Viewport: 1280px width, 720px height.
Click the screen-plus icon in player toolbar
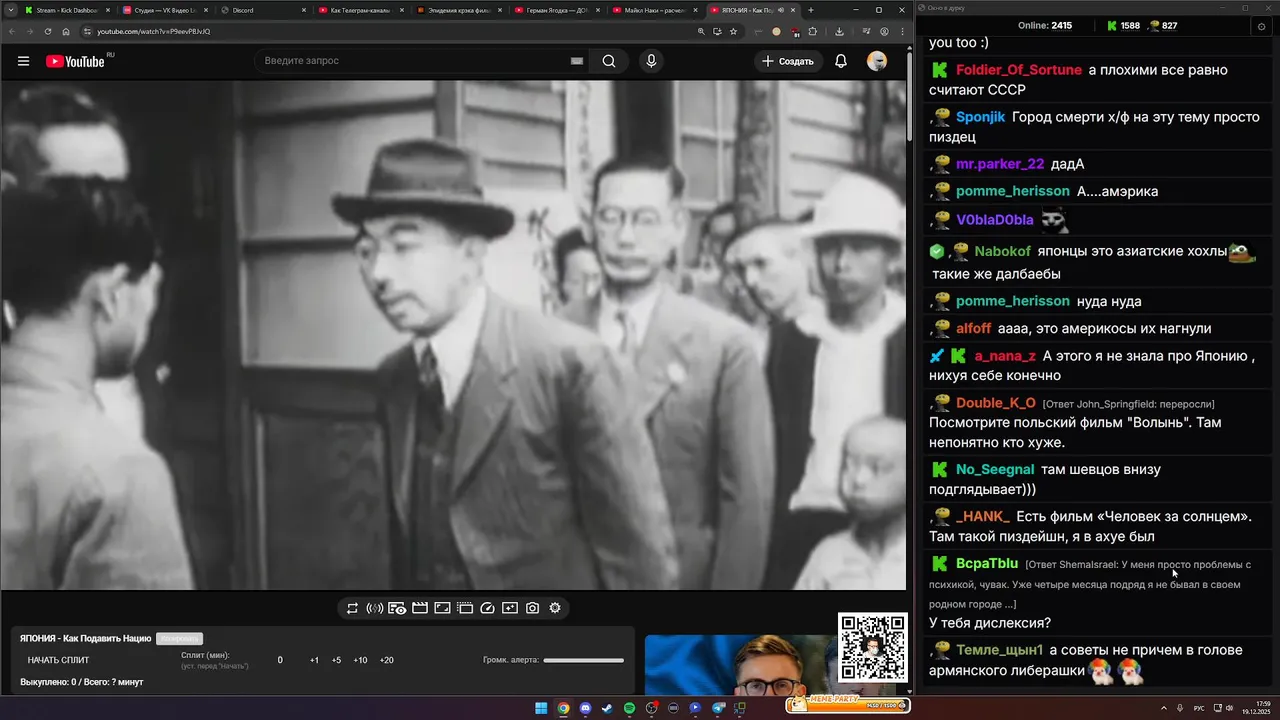click(510, 608)
